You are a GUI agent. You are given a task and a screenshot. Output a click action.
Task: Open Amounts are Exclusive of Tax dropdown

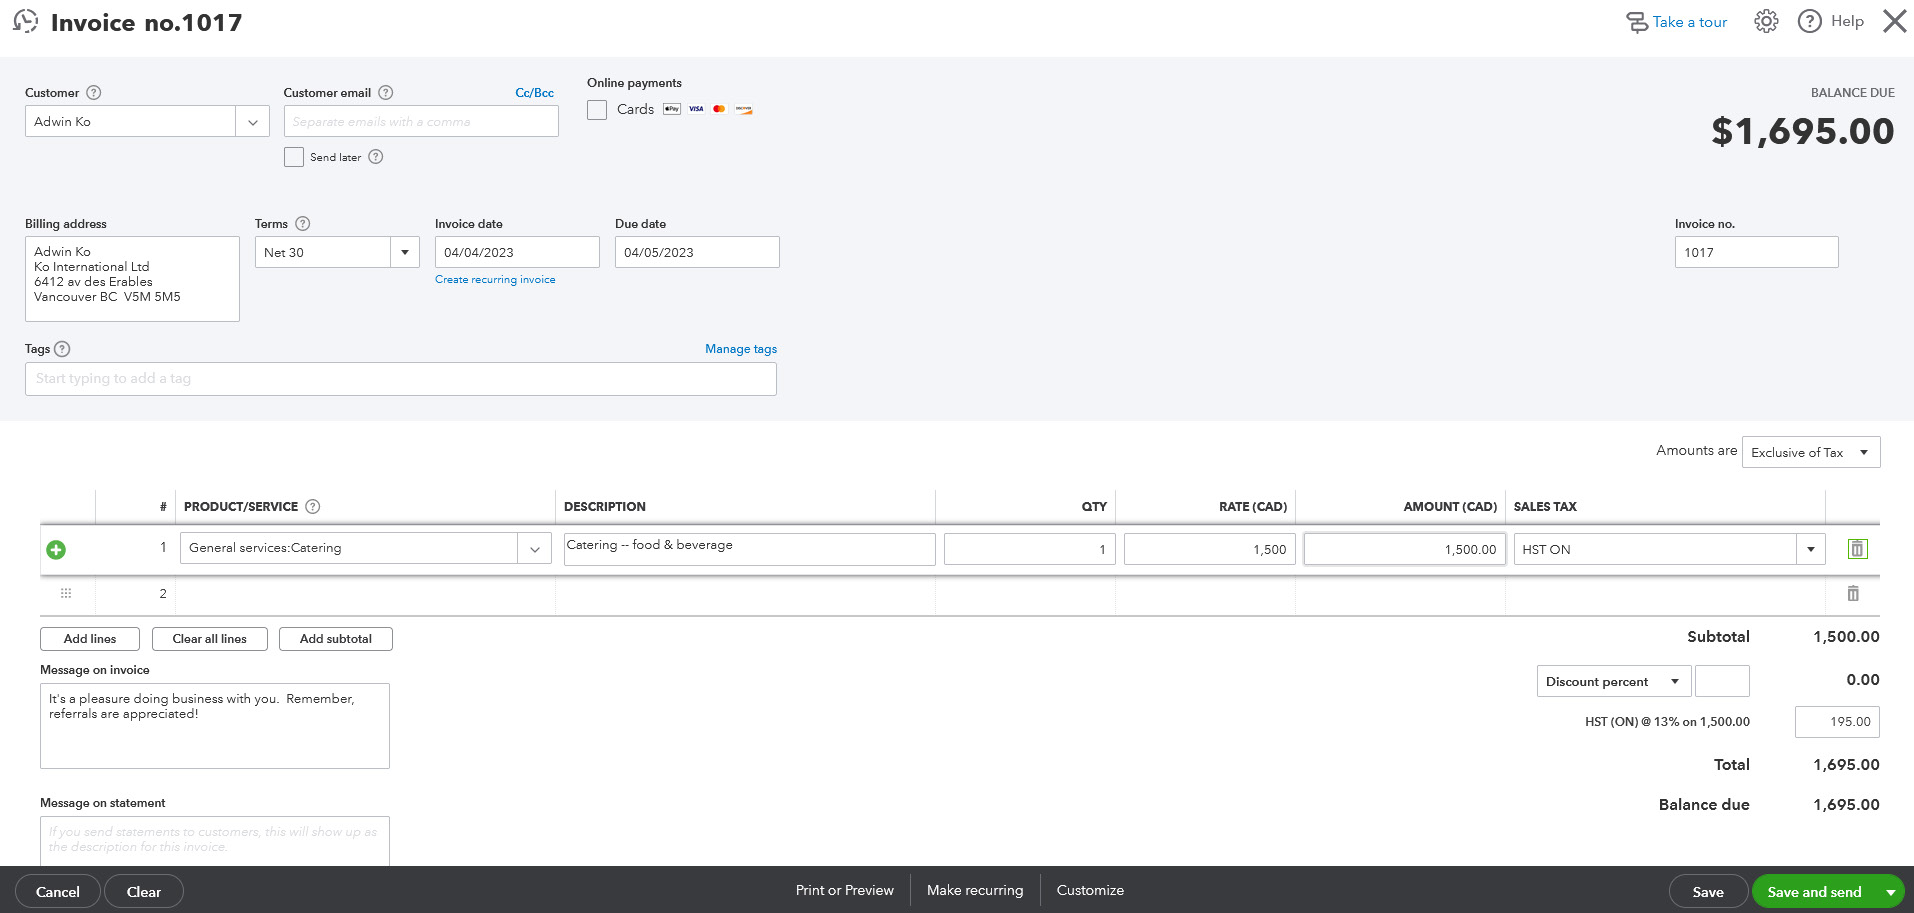coord(1811,452)
